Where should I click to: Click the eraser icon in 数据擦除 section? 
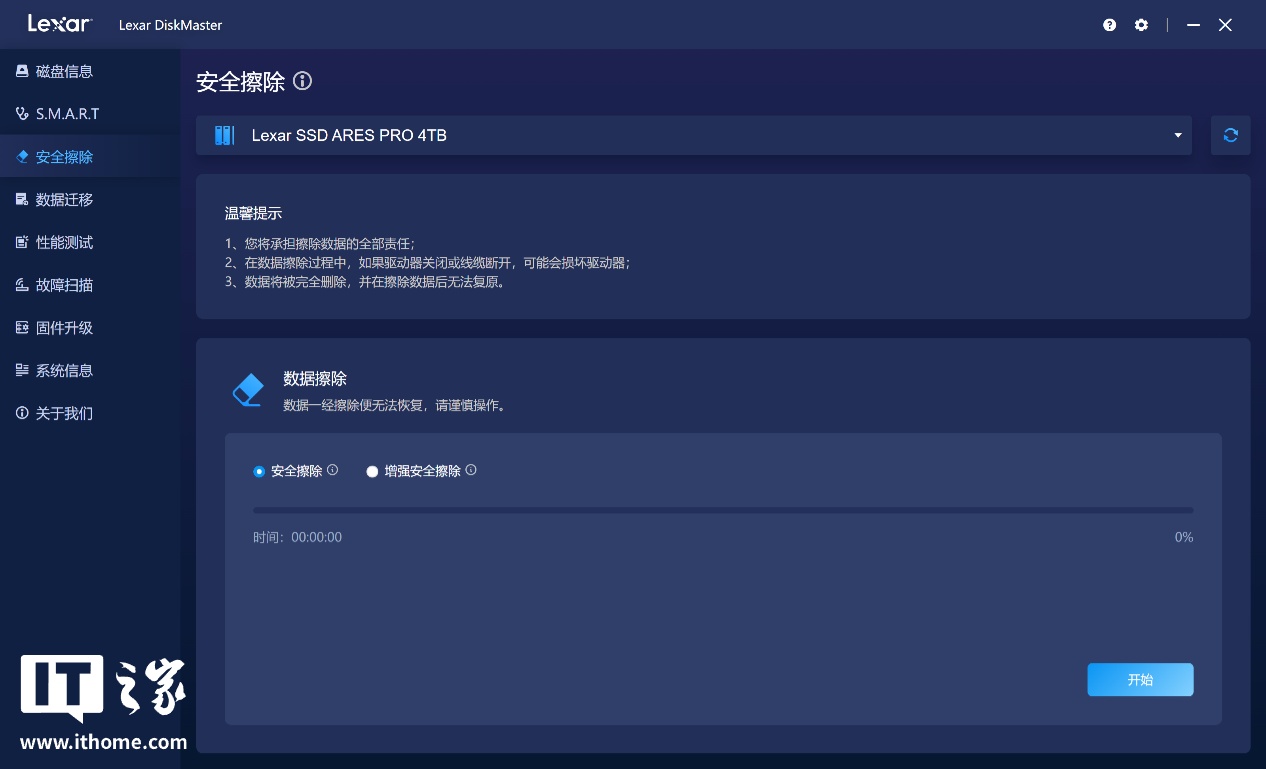[x=247, y=390]
